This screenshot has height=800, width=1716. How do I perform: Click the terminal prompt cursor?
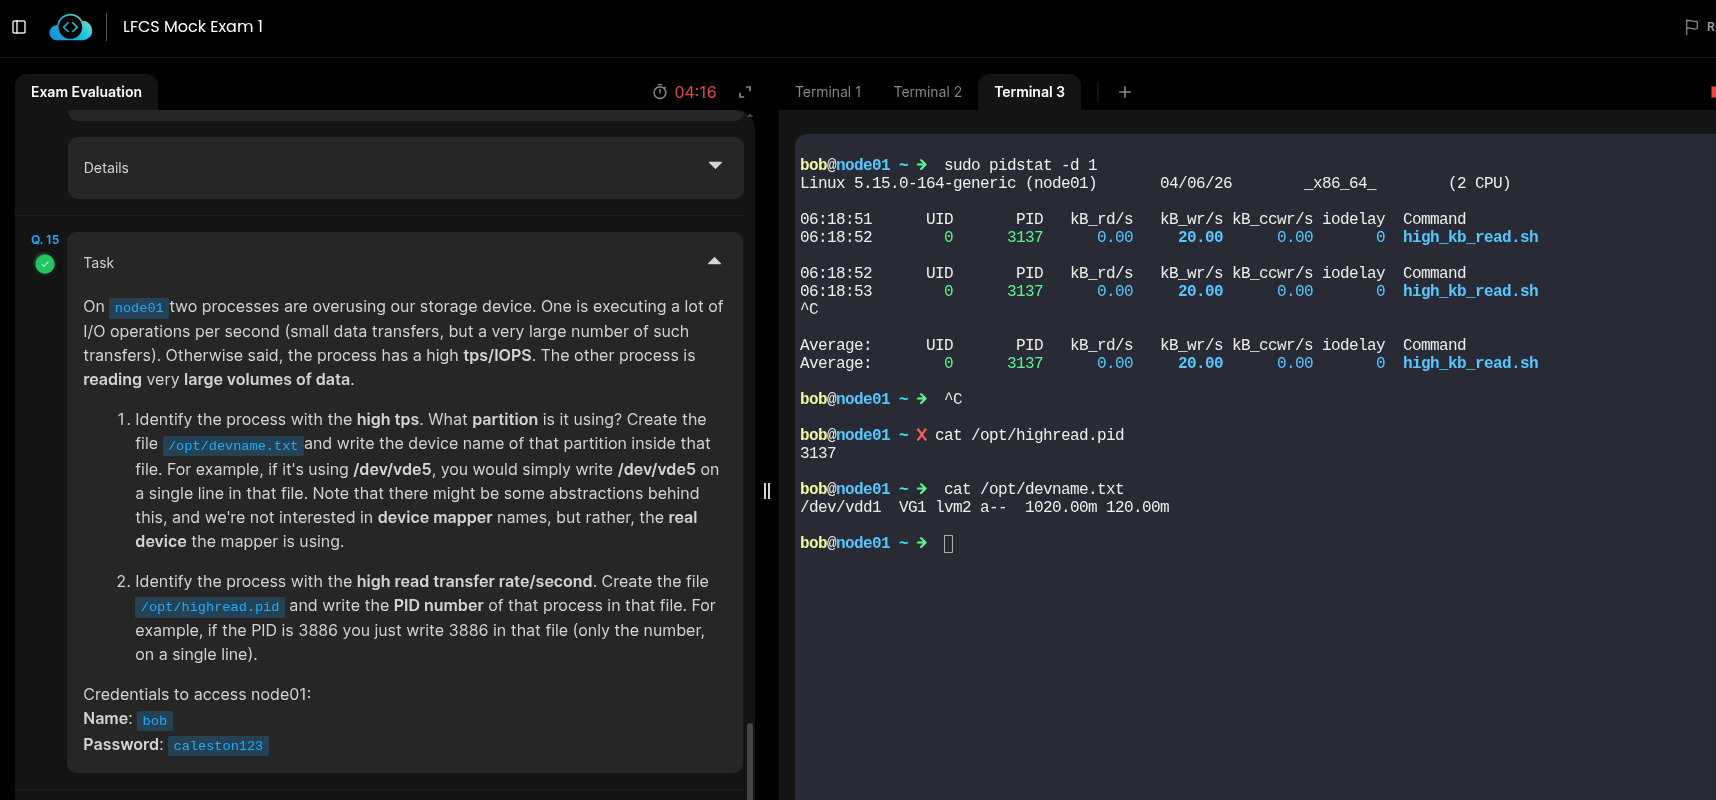[x=948, y=543]
